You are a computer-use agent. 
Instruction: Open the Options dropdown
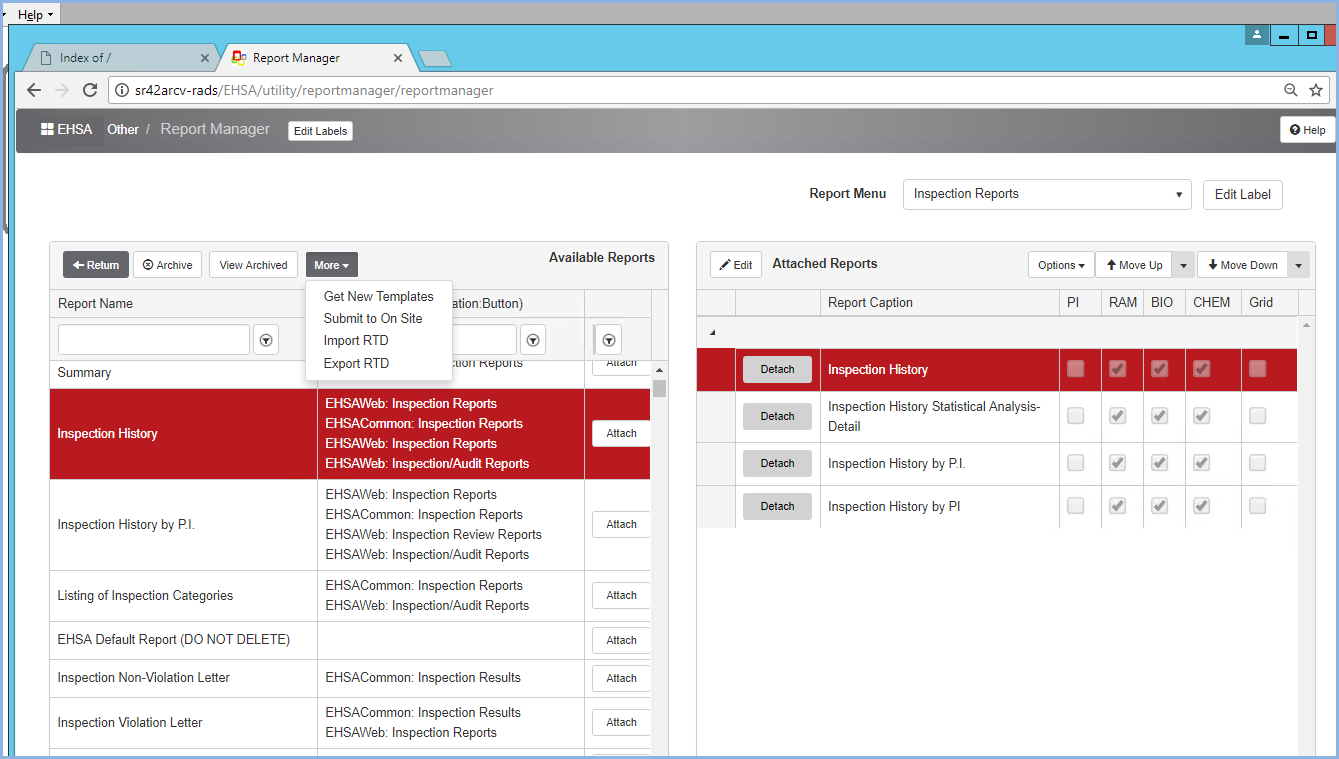click(x=1061, y=265)
